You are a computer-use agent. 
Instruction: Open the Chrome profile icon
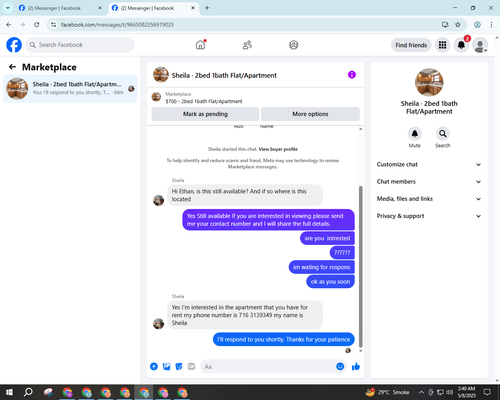coord(477,25)
